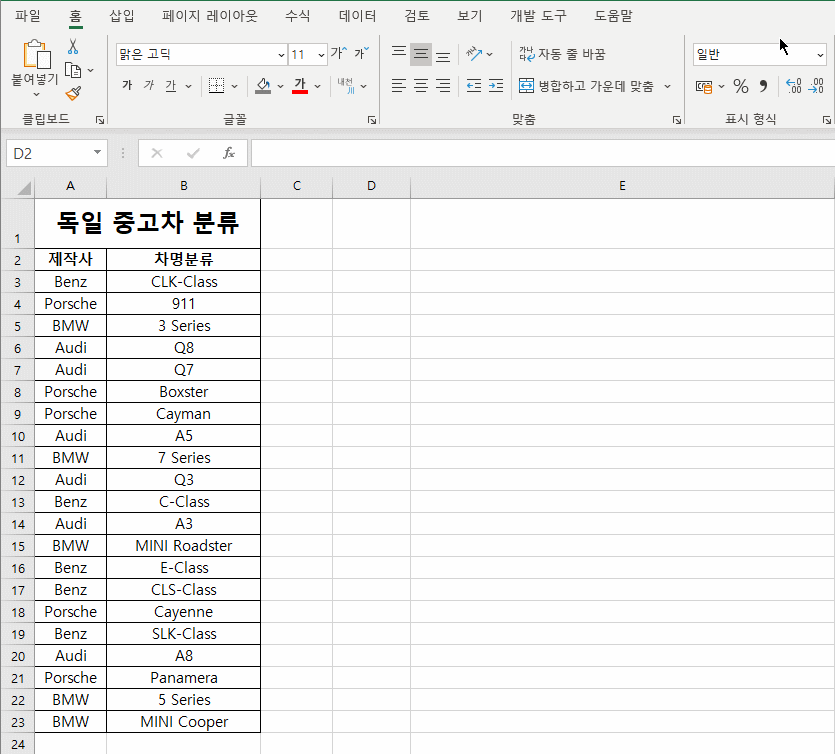The height and width of the screenshot is (754, 835).
Task: Expand font color dropdown arrow
Action: [317, 86]
